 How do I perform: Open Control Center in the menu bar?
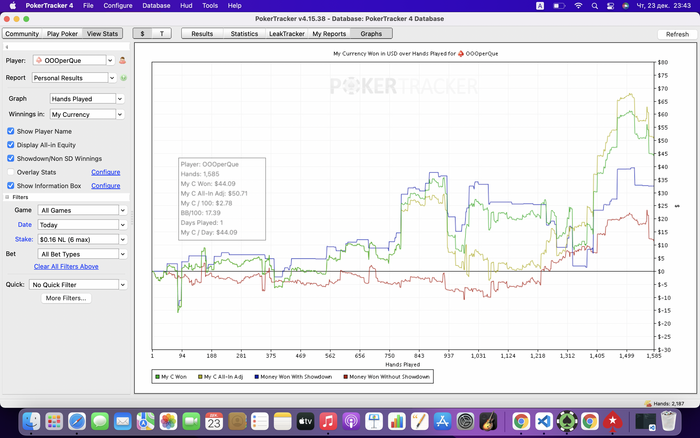pyautogui.click(x=610, y=6)
